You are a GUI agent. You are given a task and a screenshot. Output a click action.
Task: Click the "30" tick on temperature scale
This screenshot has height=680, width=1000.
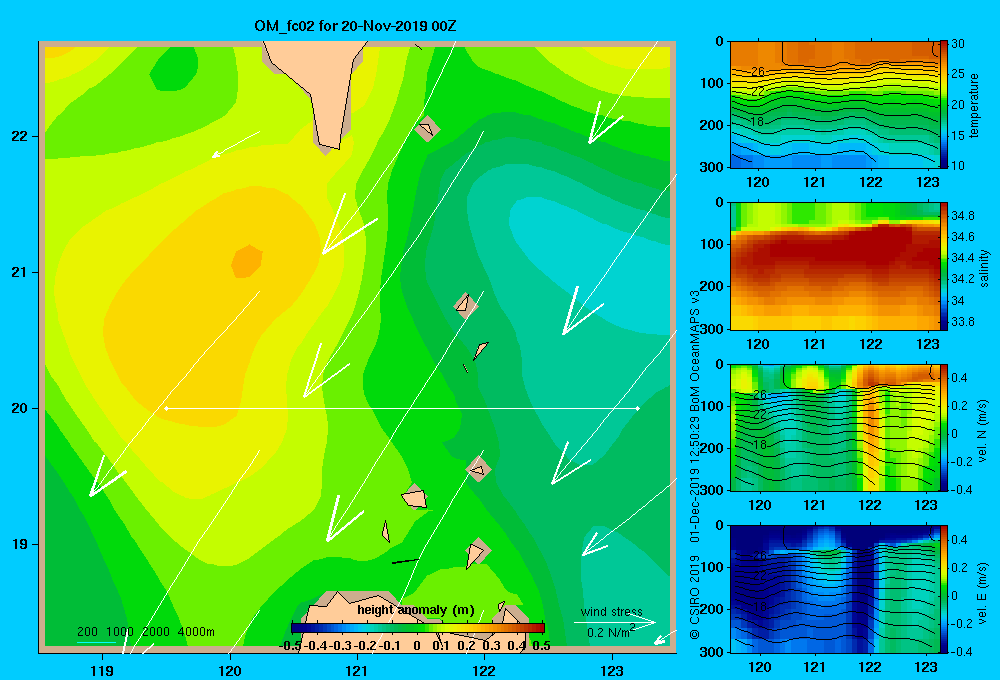coord(958,44)
